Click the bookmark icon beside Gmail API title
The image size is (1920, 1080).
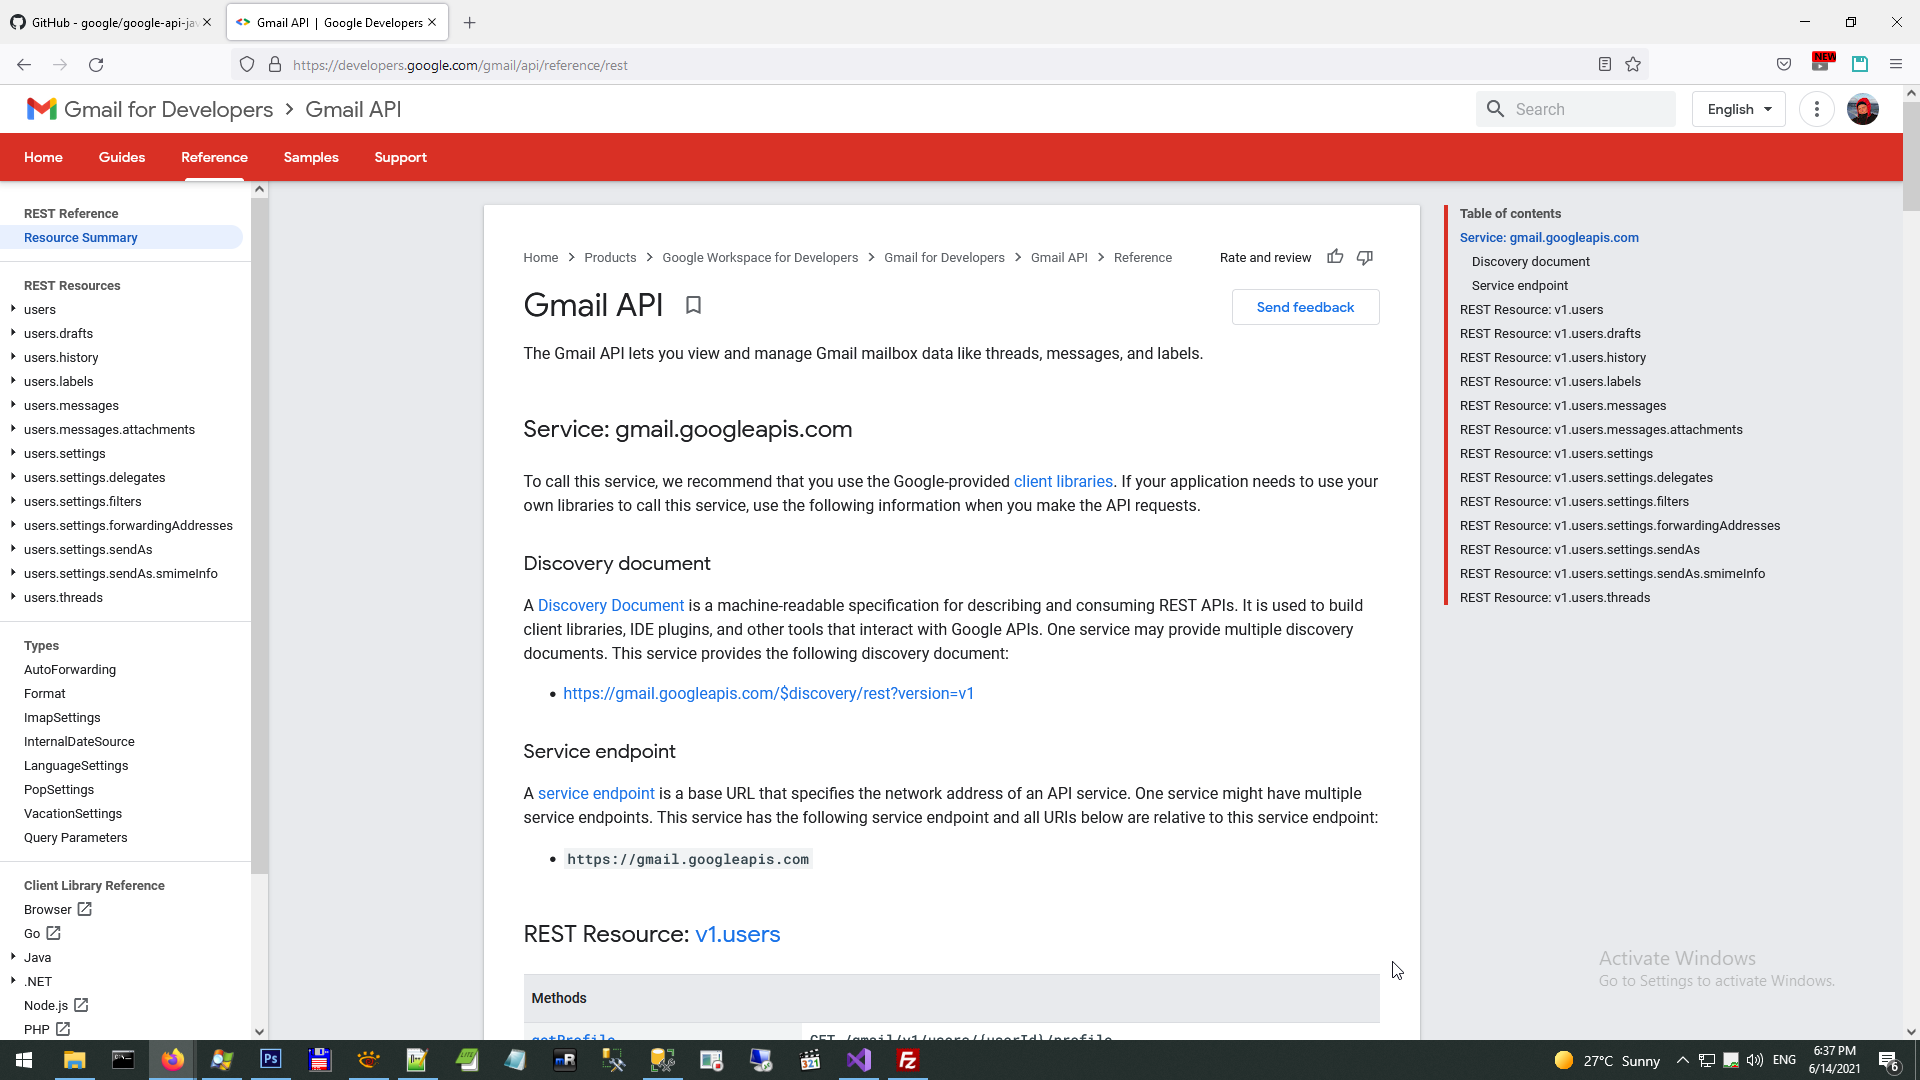point(693,305)
